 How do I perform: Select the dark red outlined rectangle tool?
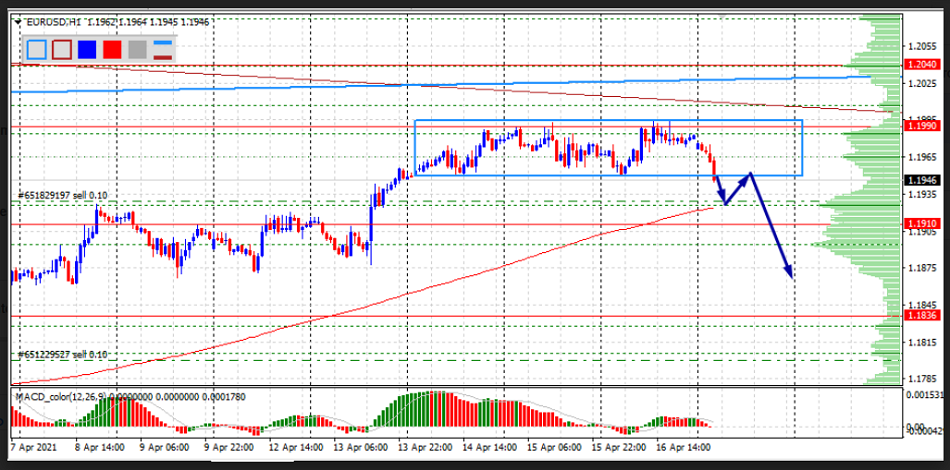point(61,48)
